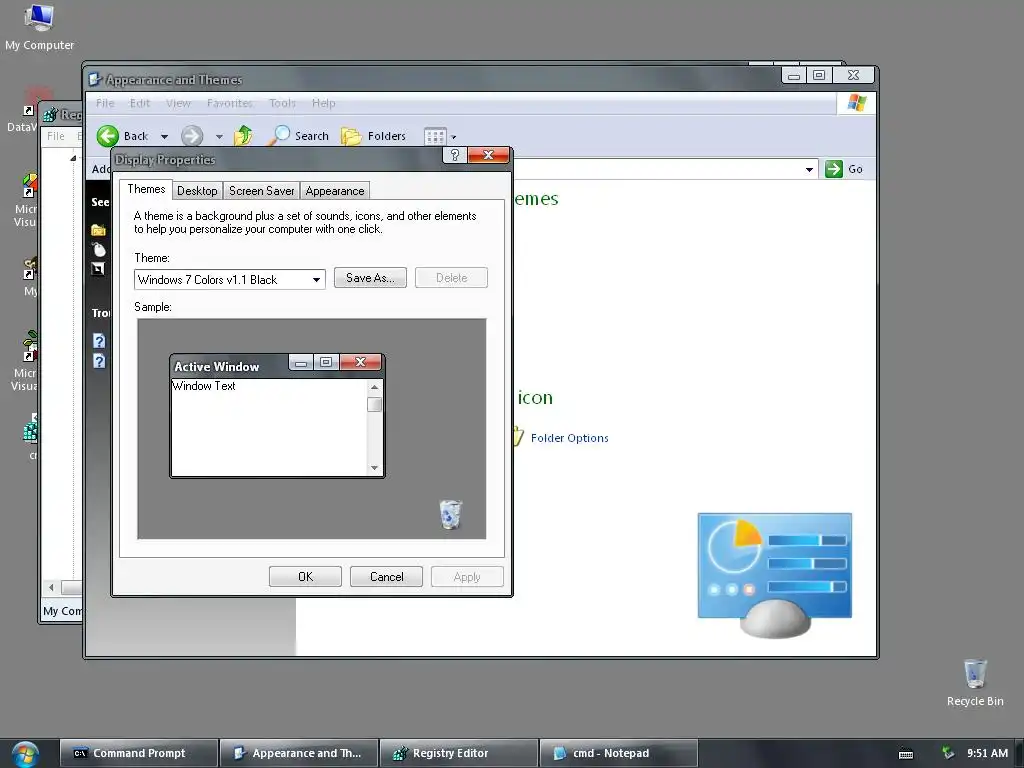Click Registry Editor horizontal scrollbar left arrow
The height and width of the screenshot is (768, 1024).
[52, 587]
